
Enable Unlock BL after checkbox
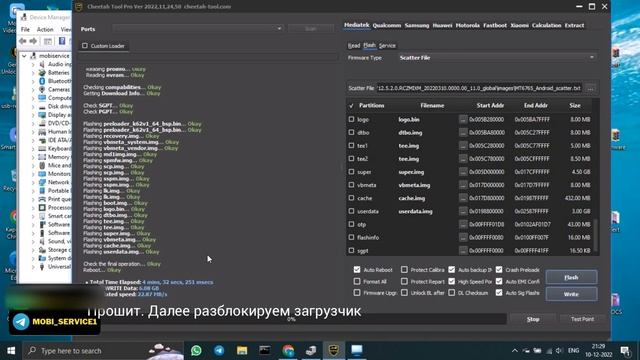tap(404, 293)
